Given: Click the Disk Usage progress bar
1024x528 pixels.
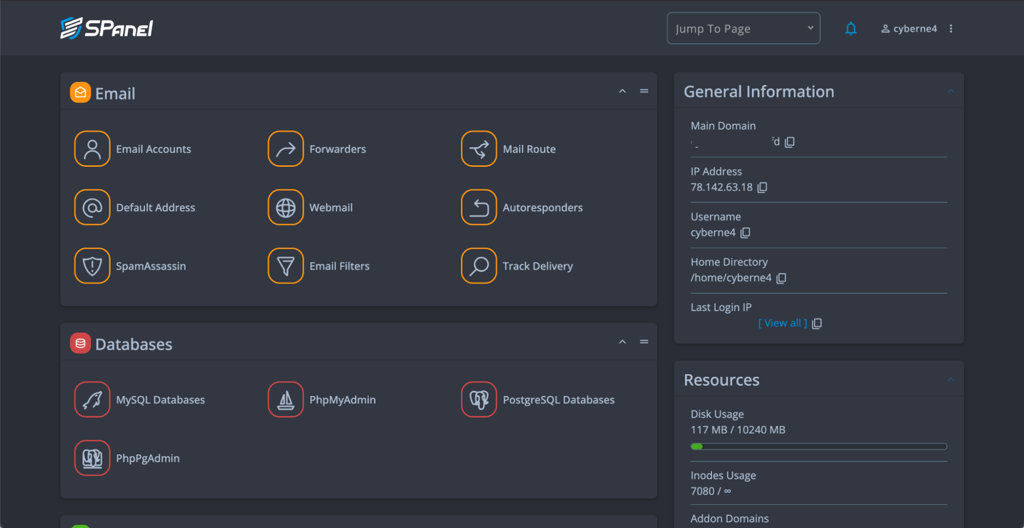Looking at the screenshot, I should coord(819,446).
